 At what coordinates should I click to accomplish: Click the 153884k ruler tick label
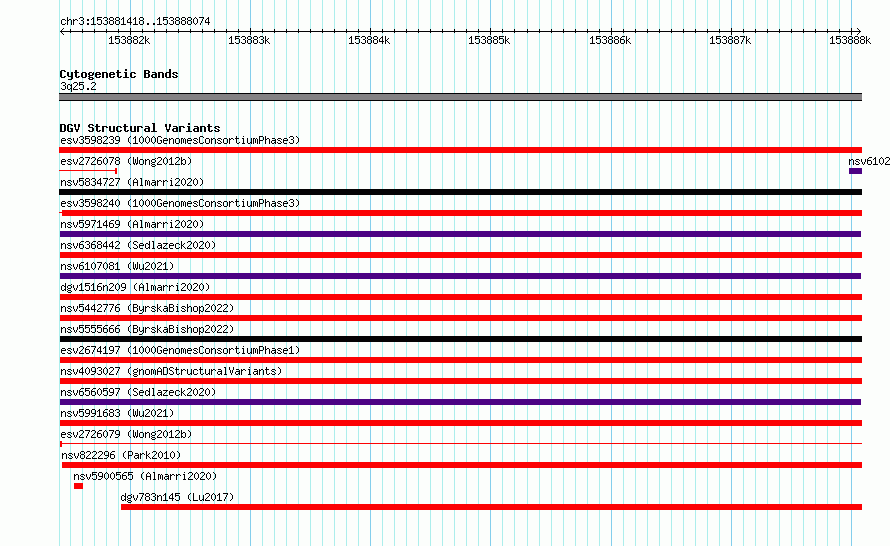(369, 40)
